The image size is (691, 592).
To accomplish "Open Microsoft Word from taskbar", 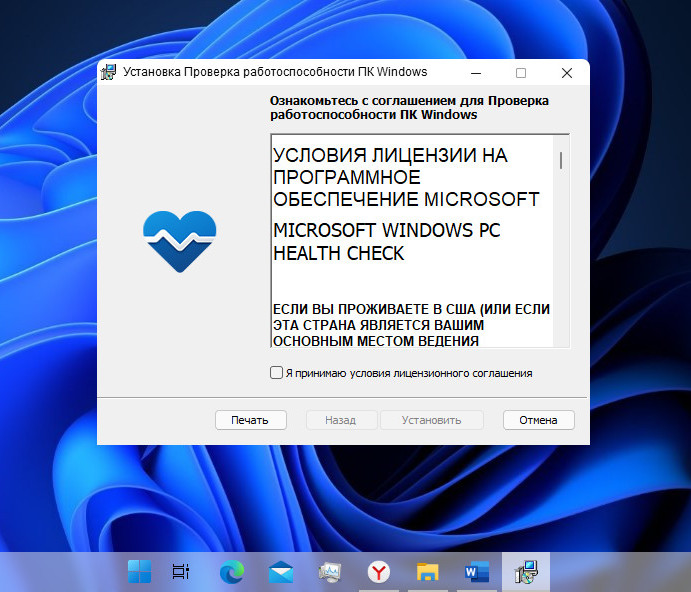I will (x=477, y=572).
